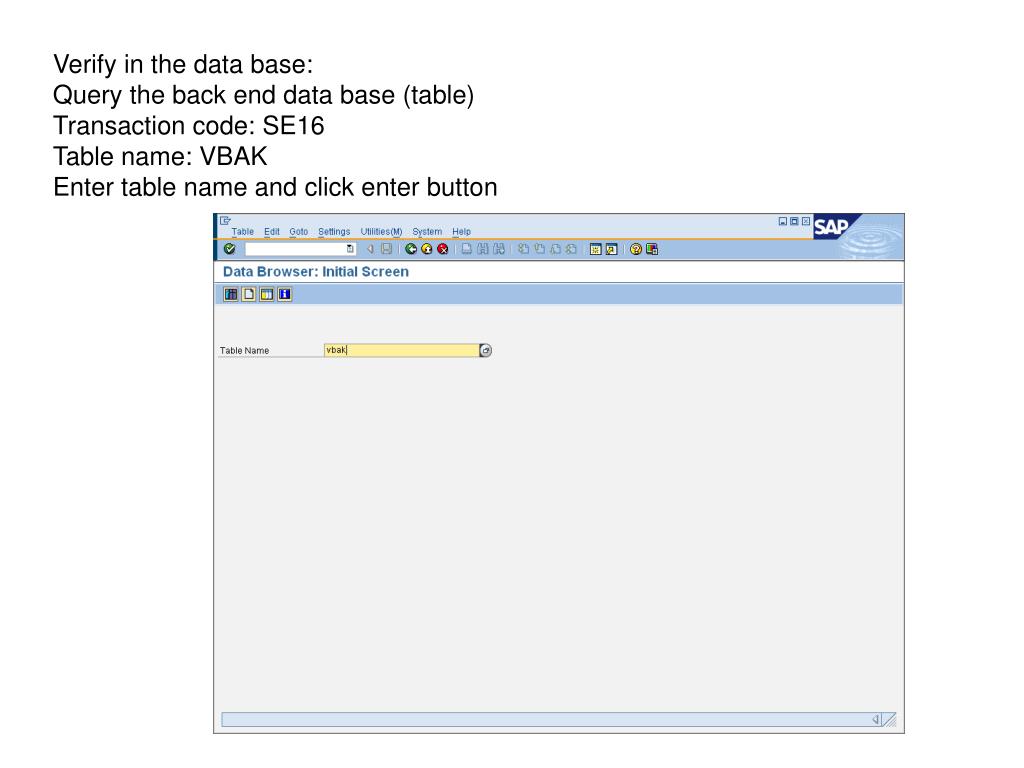Open the Table menu
This screenshot has width=1024, height=768.
242,231
